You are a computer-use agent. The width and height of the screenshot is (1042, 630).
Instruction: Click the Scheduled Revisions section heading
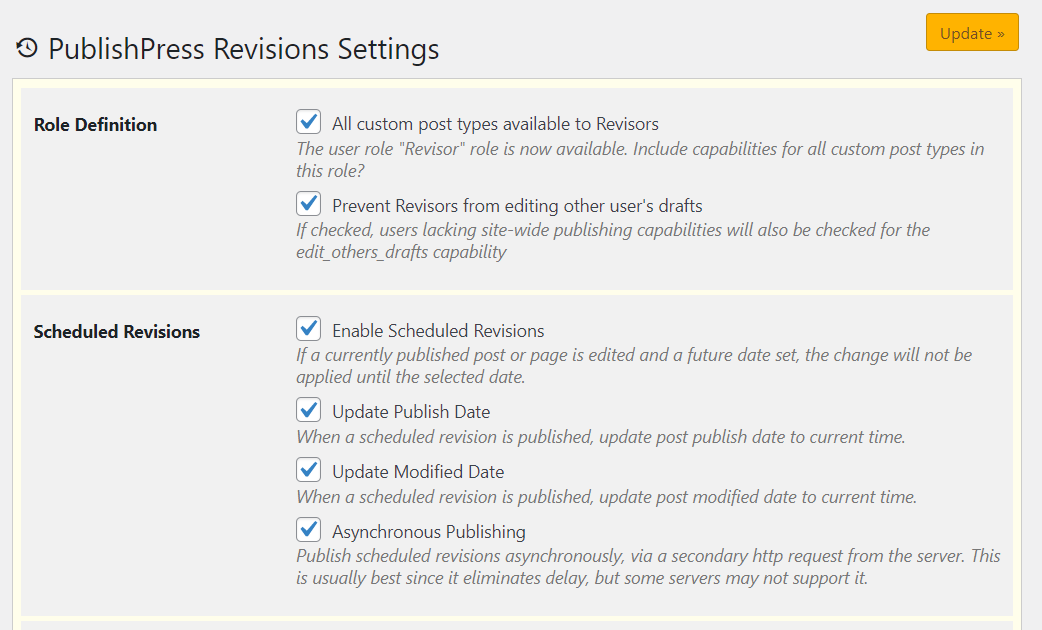pyautogui.click(x=116, y=332)
